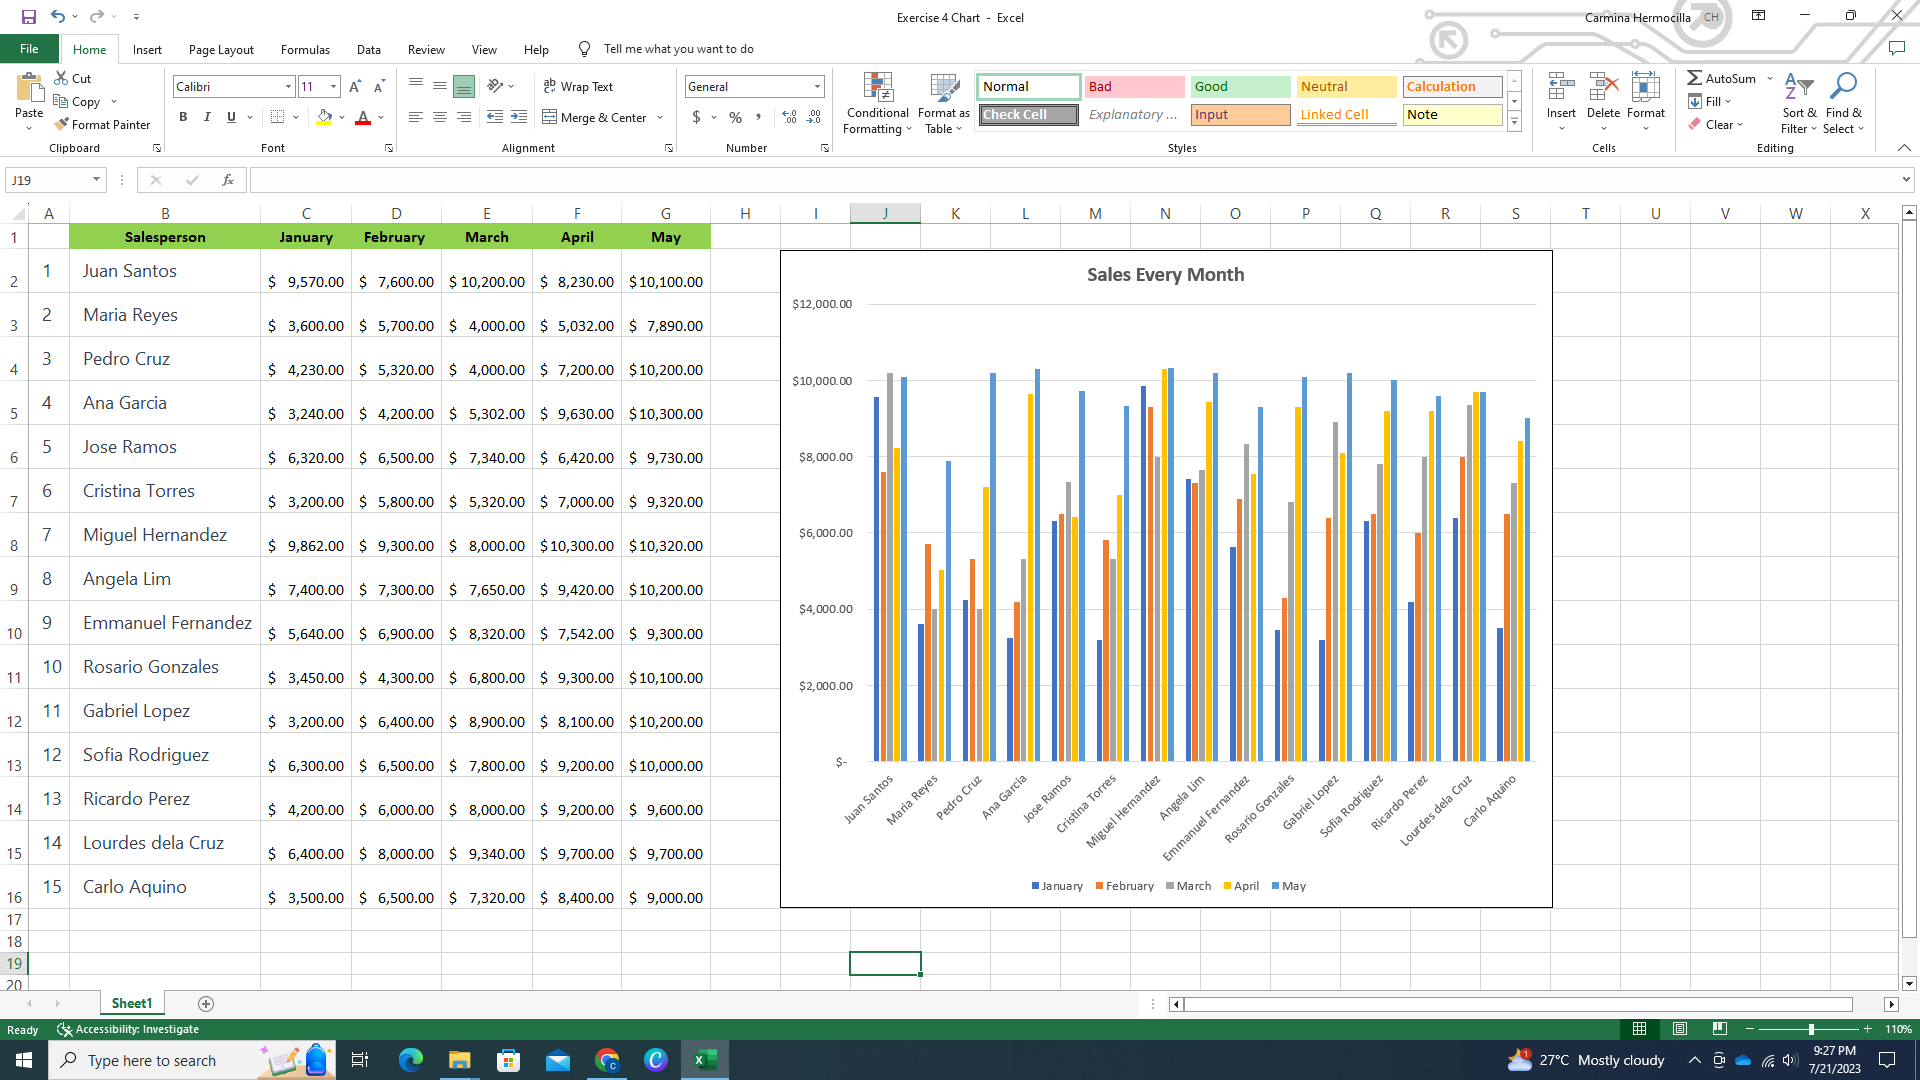The height and width of the screenshot is (1080, 1920).
Task: Switch to Page Layout view in status bar
Action: 1680,1029
